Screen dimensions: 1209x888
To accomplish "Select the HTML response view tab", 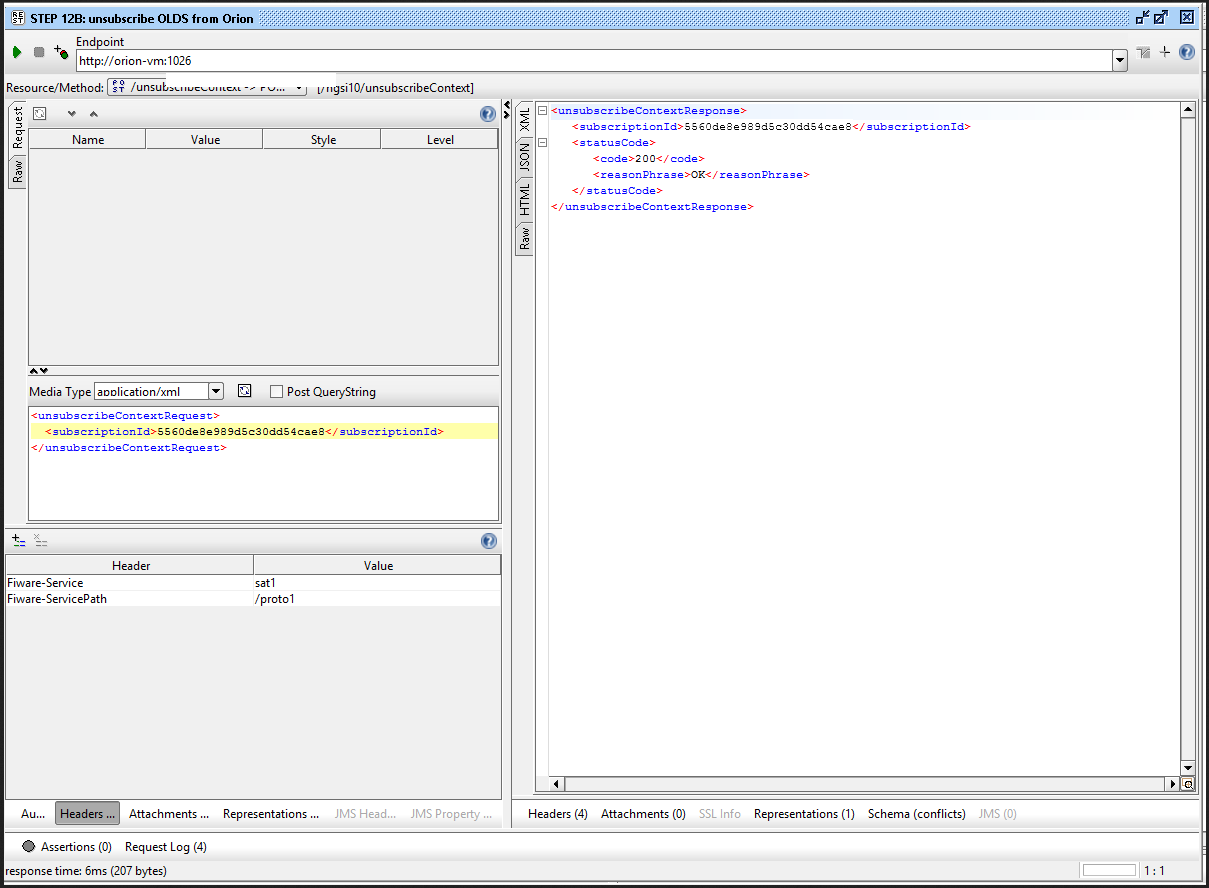I will (524, 199).
